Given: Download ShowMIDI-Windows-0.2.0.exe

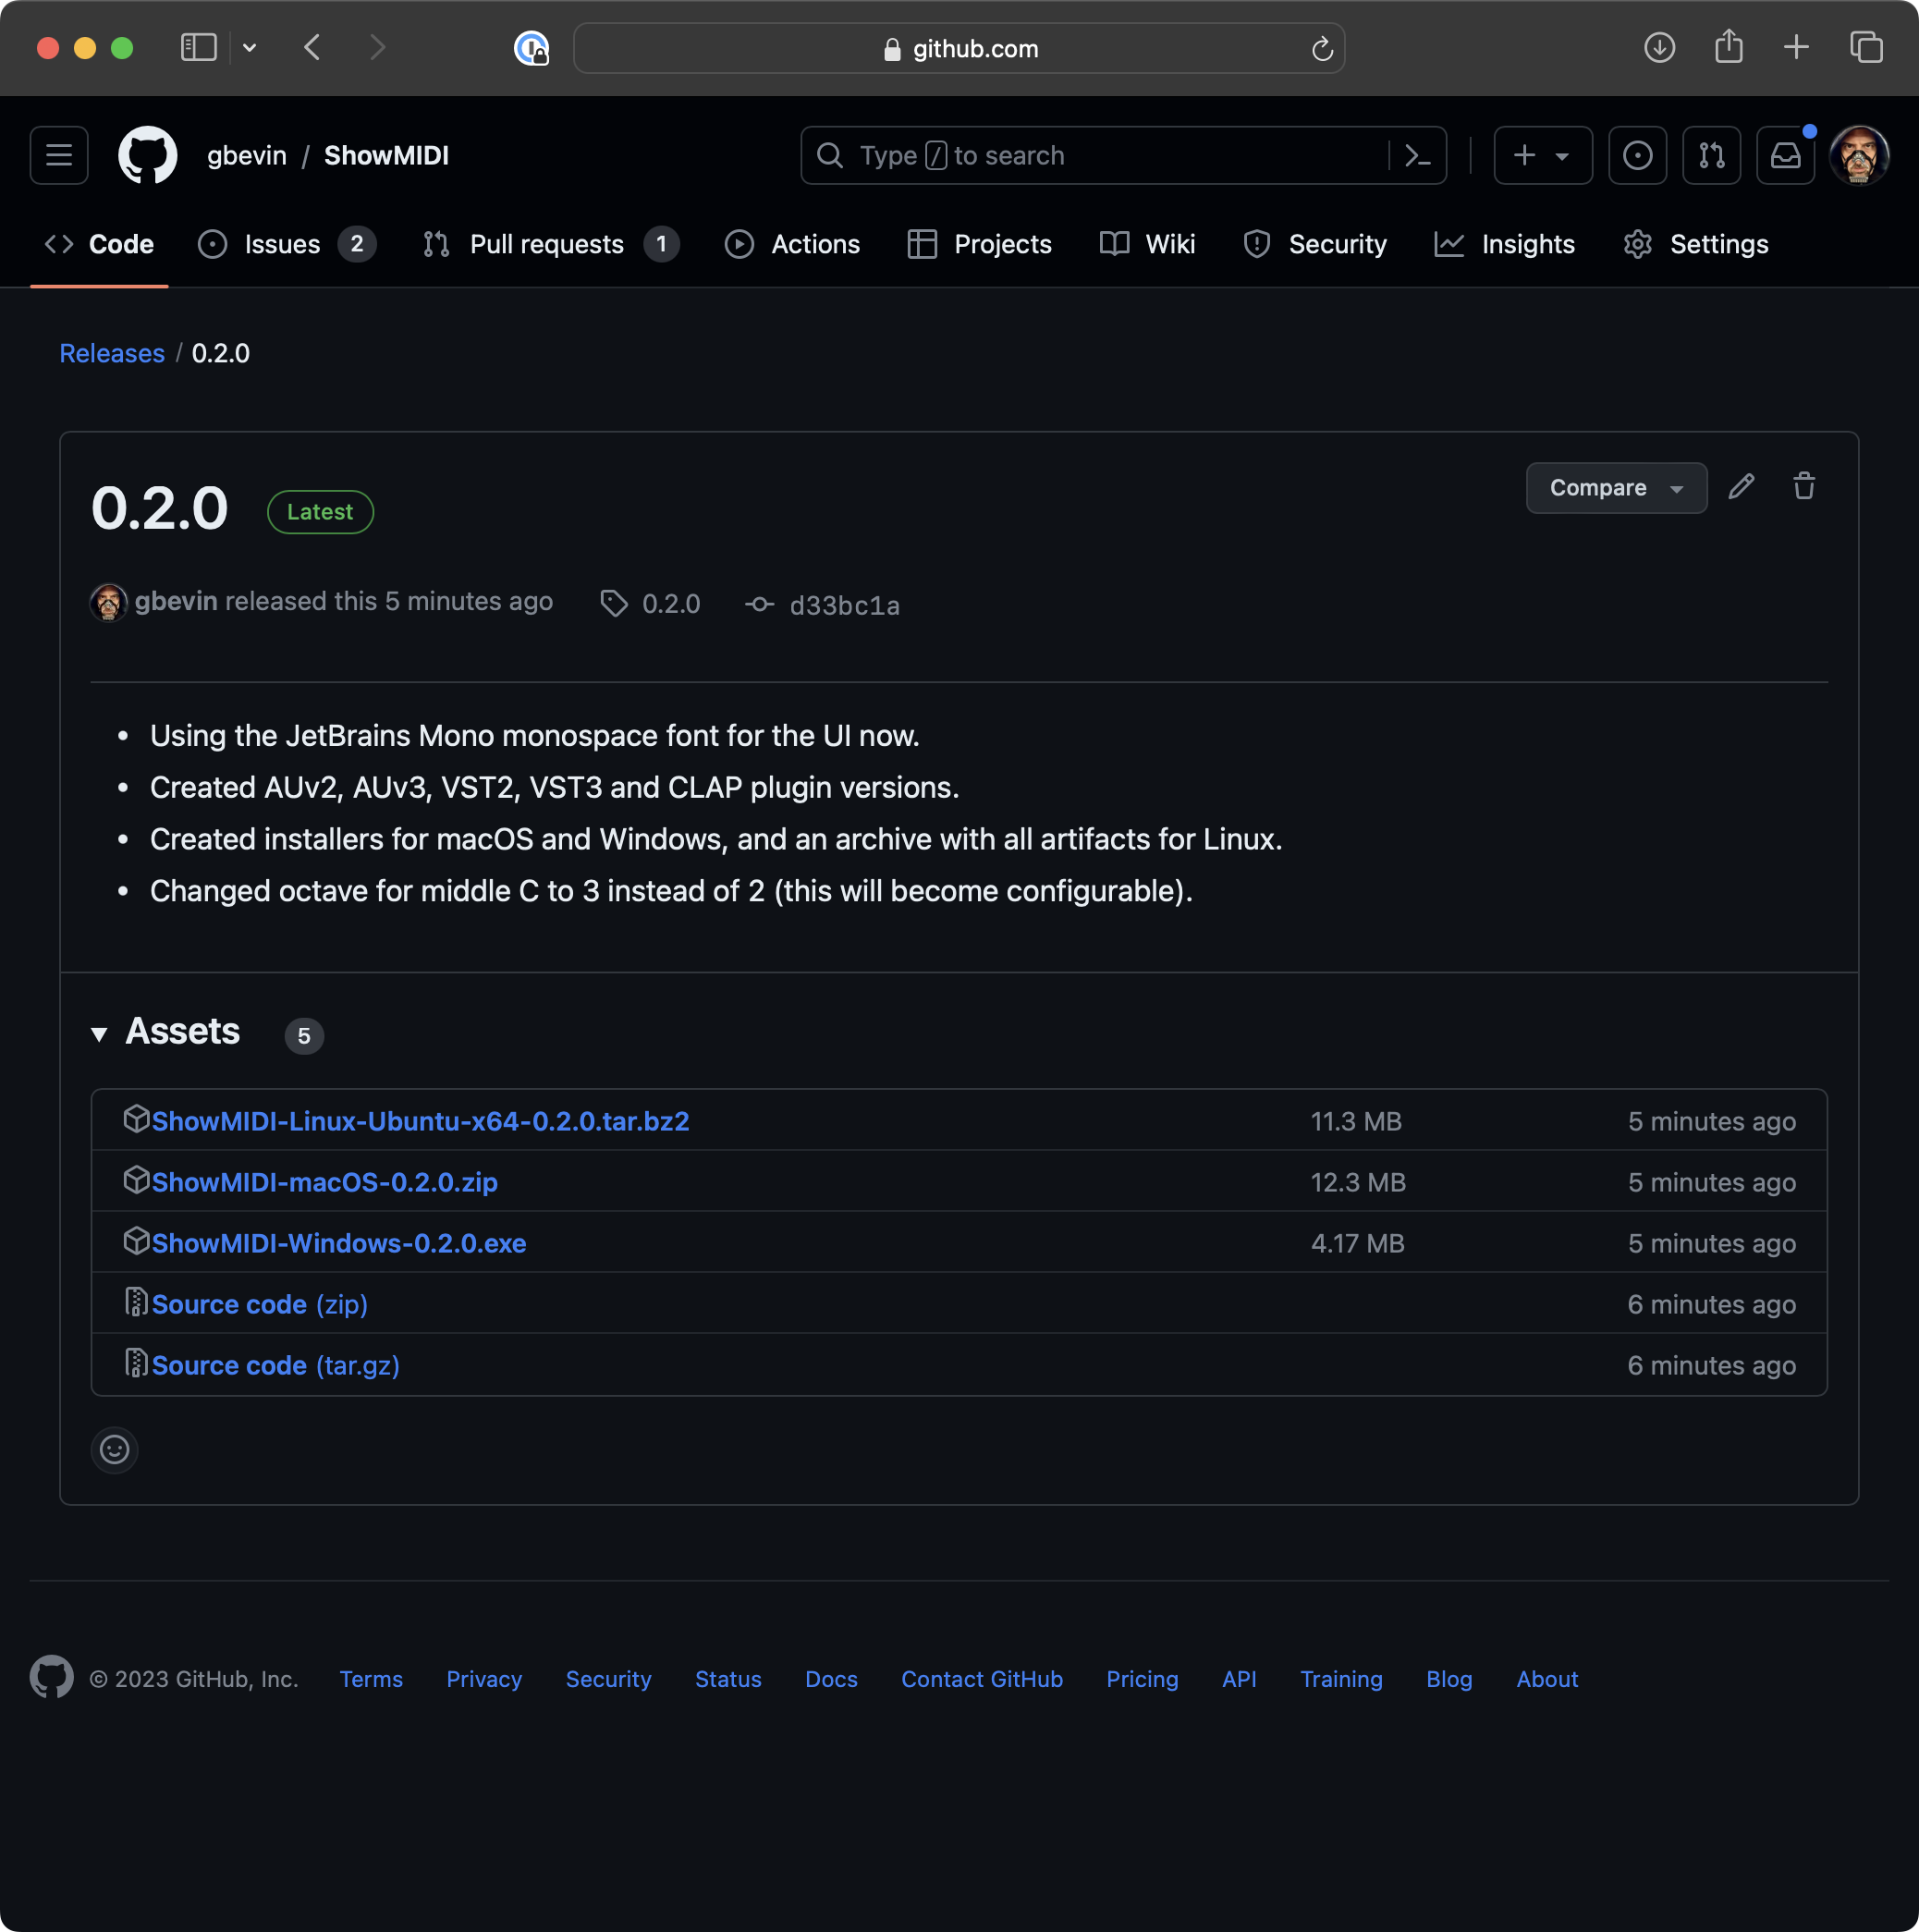Looking at the screenshot, I should (339, 1242).
